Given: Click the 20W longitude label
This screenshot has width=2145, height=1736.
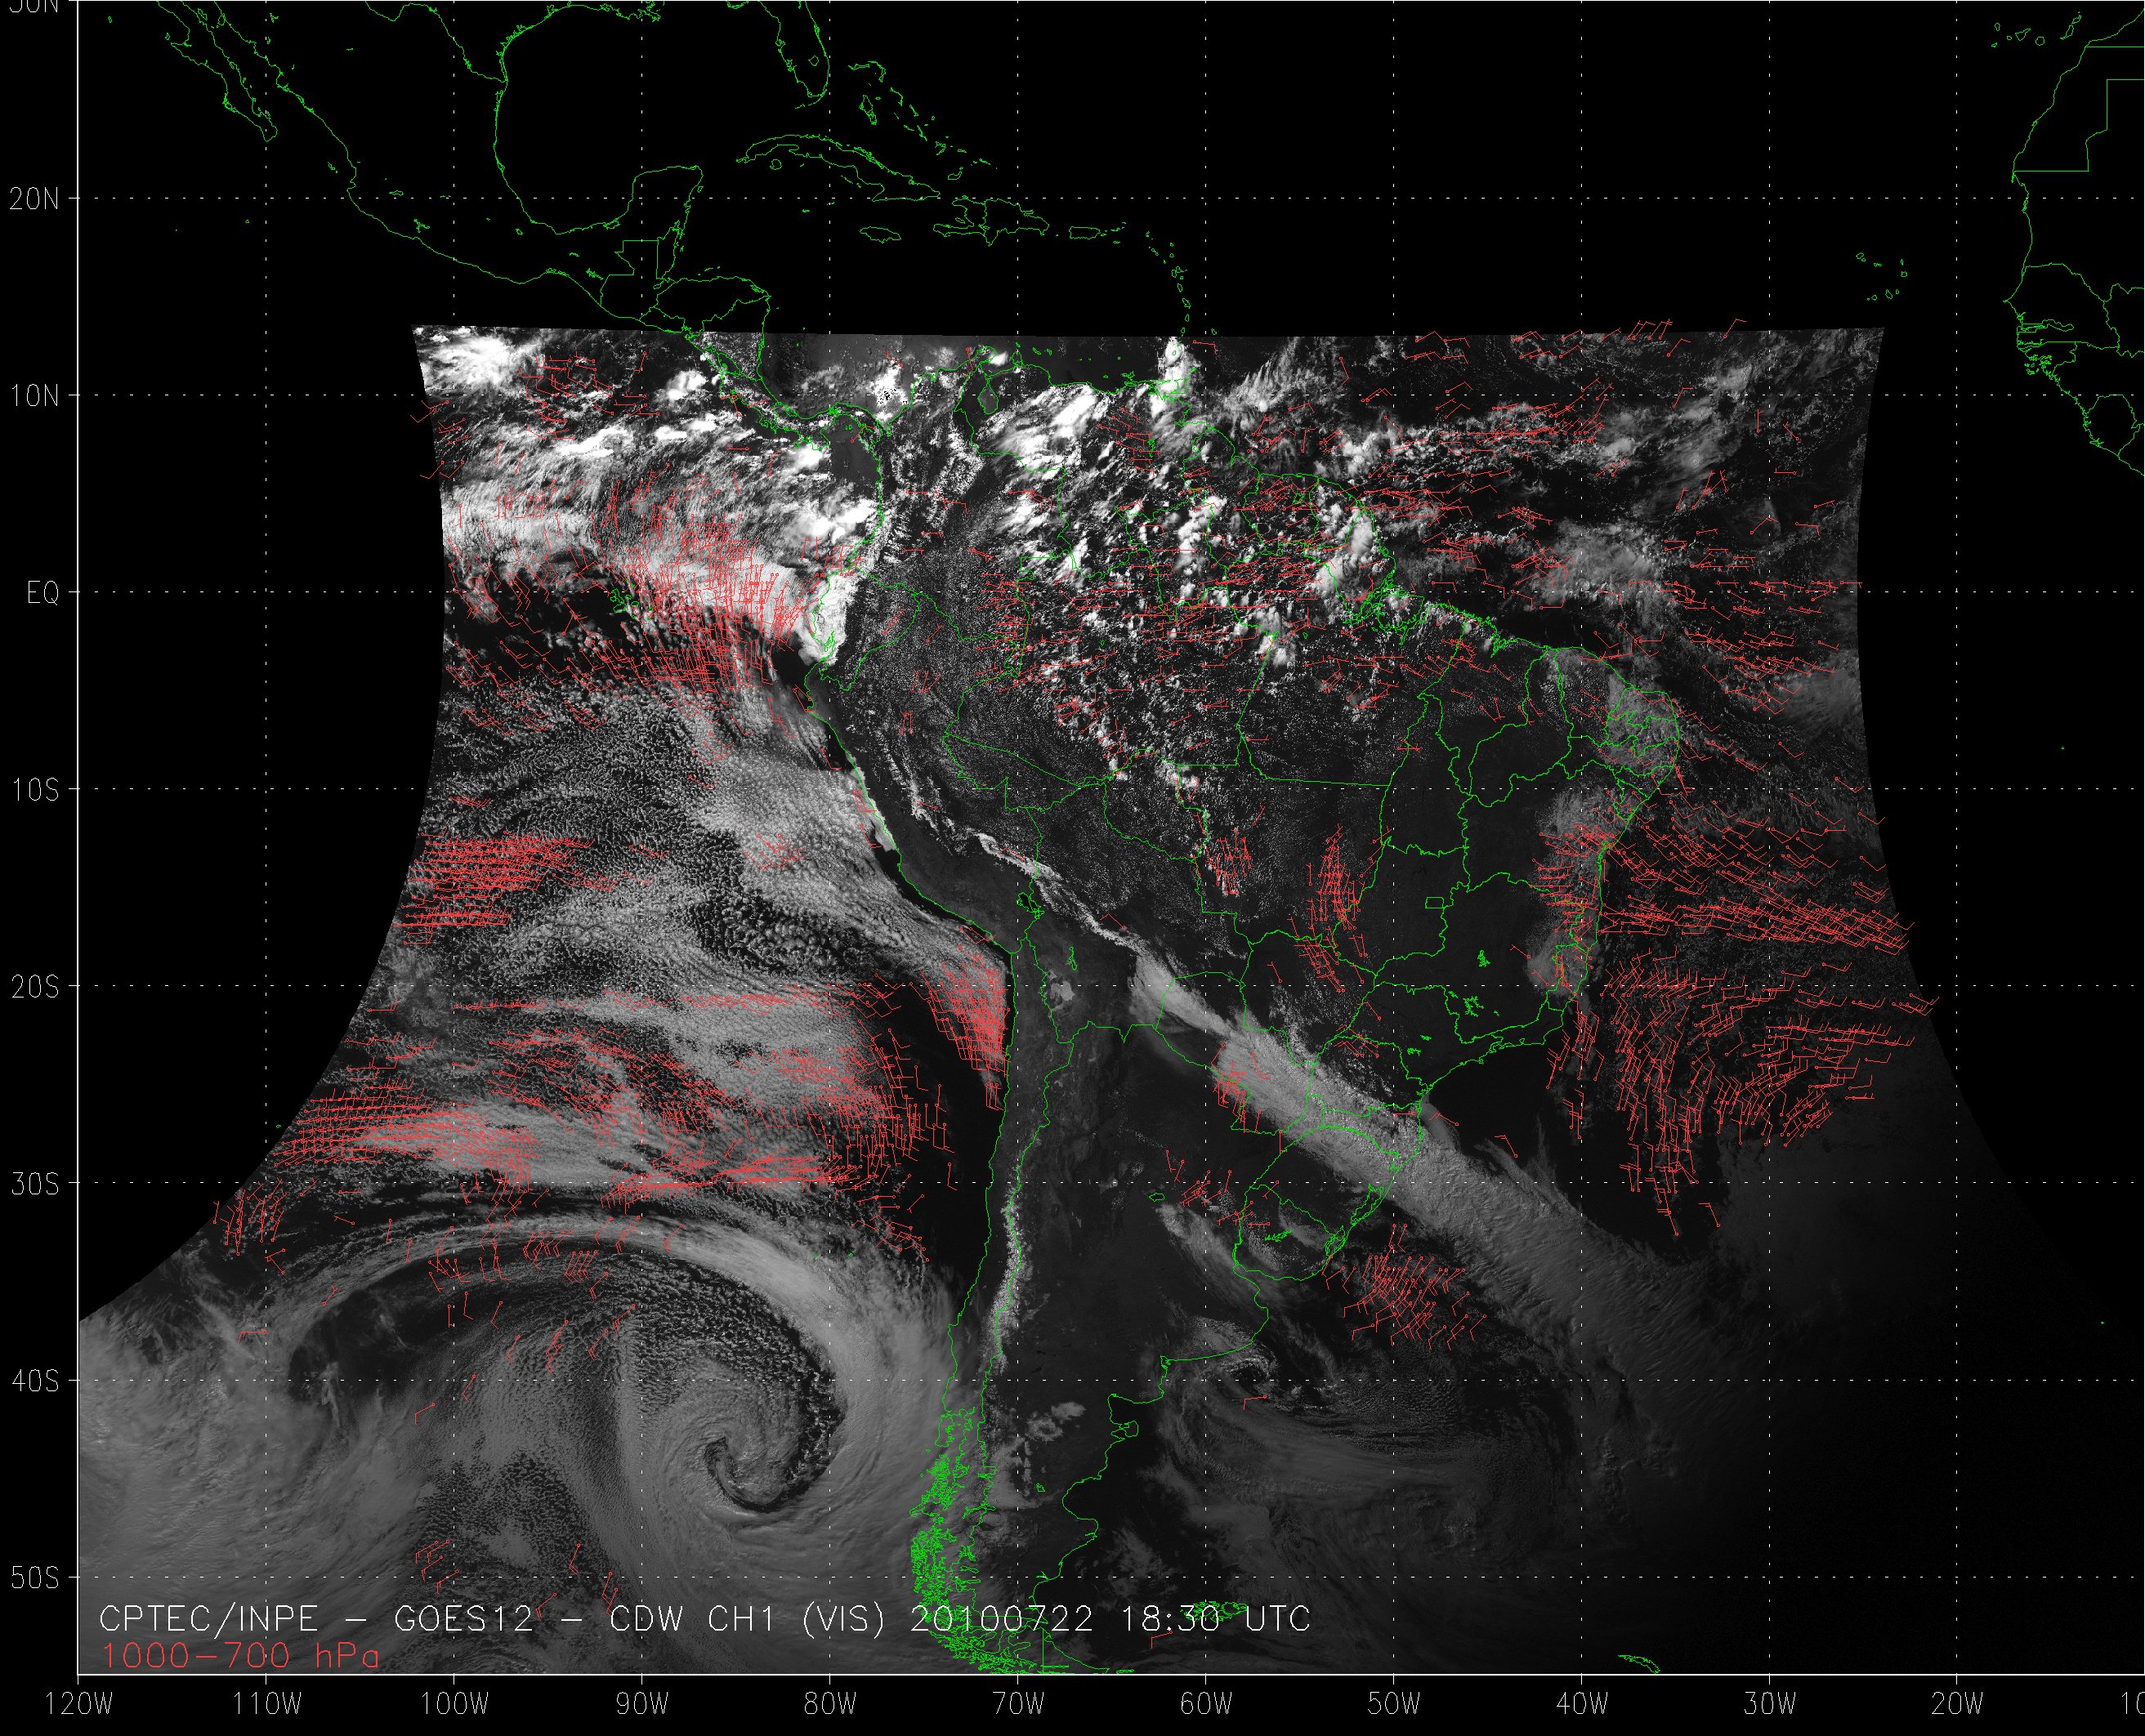Looking at the screenshot, I should pyautogui.click(x=1957, y=1703).
